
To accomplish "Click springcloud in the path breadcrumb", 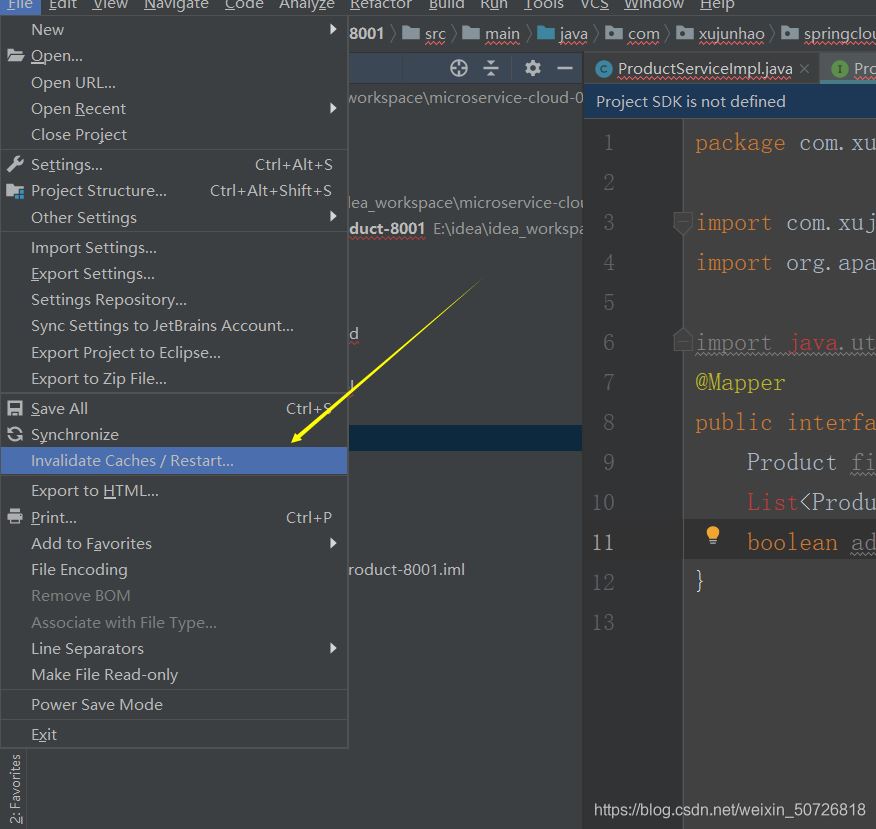I will 839,34.
